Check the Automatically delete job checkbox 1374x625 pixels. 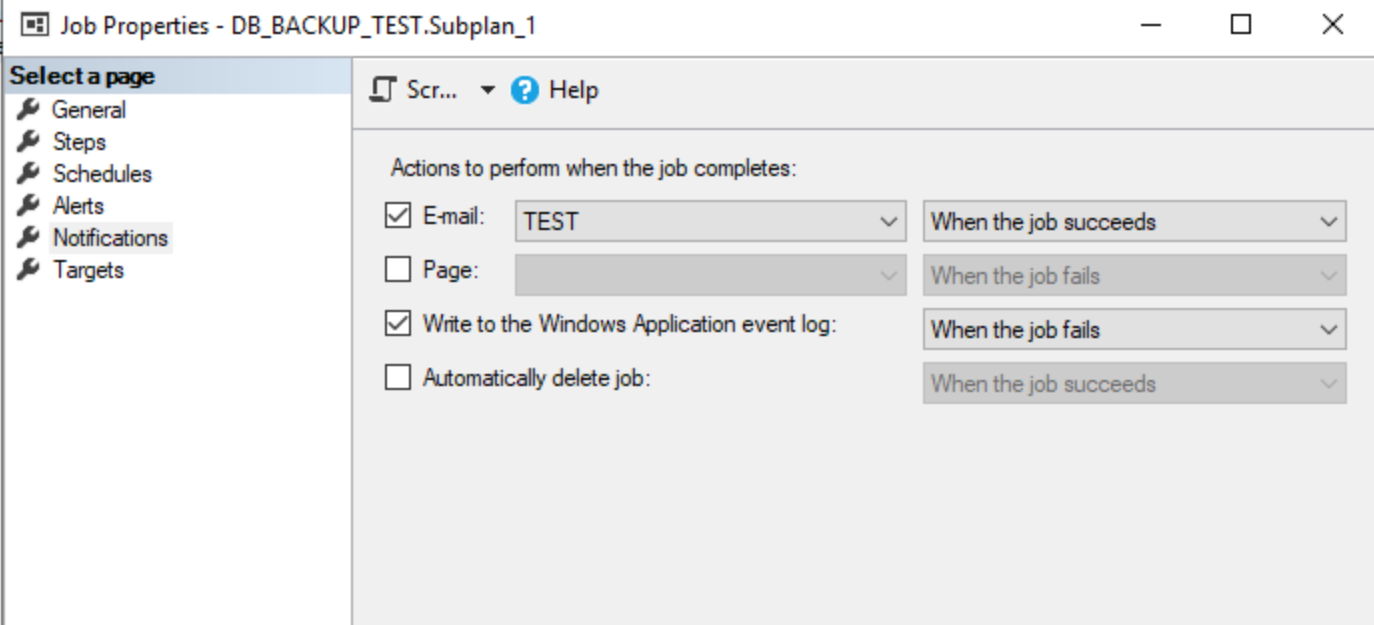pos(398,377)
